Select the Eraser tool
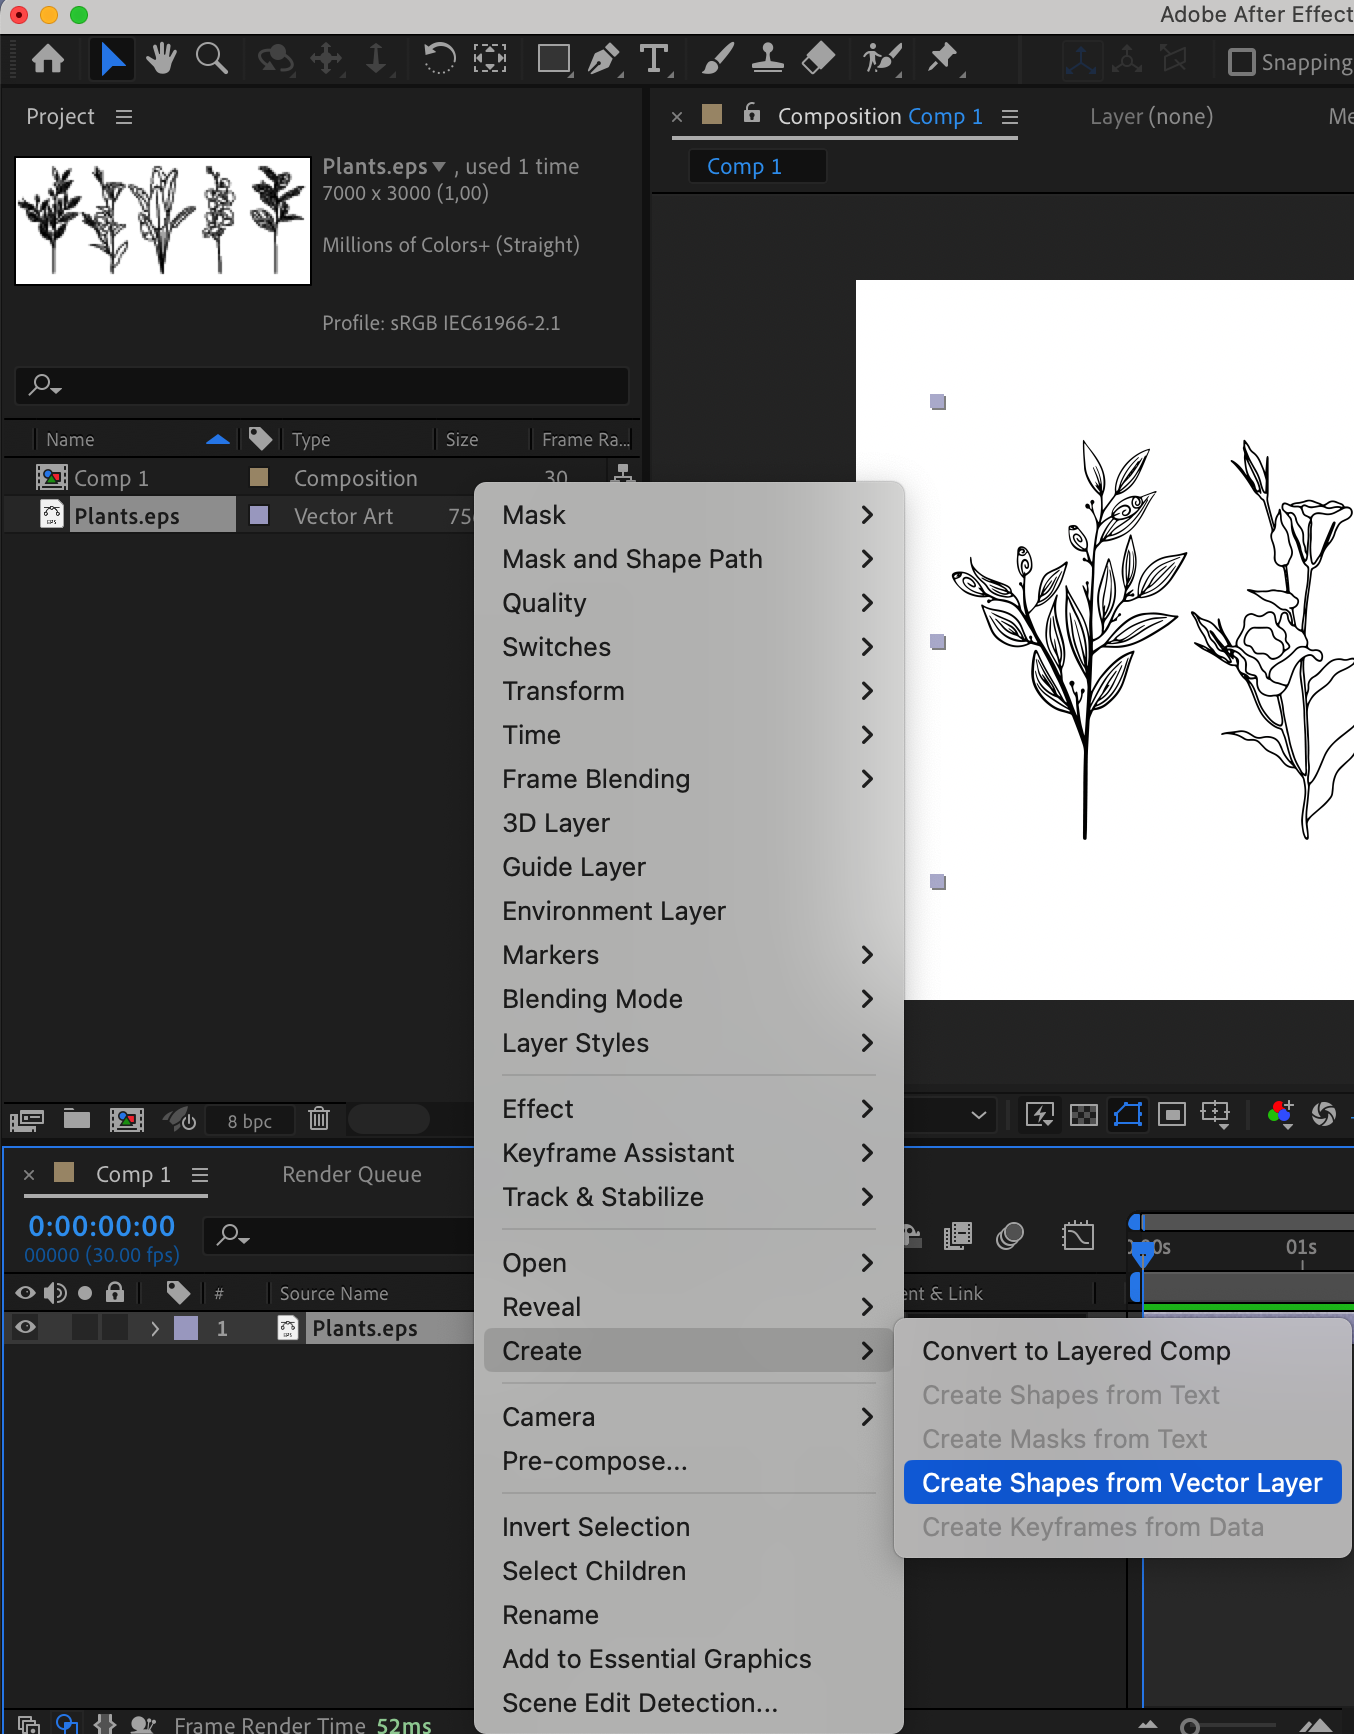Screen dimensions: 1354x1734 [x=819, y=59]
